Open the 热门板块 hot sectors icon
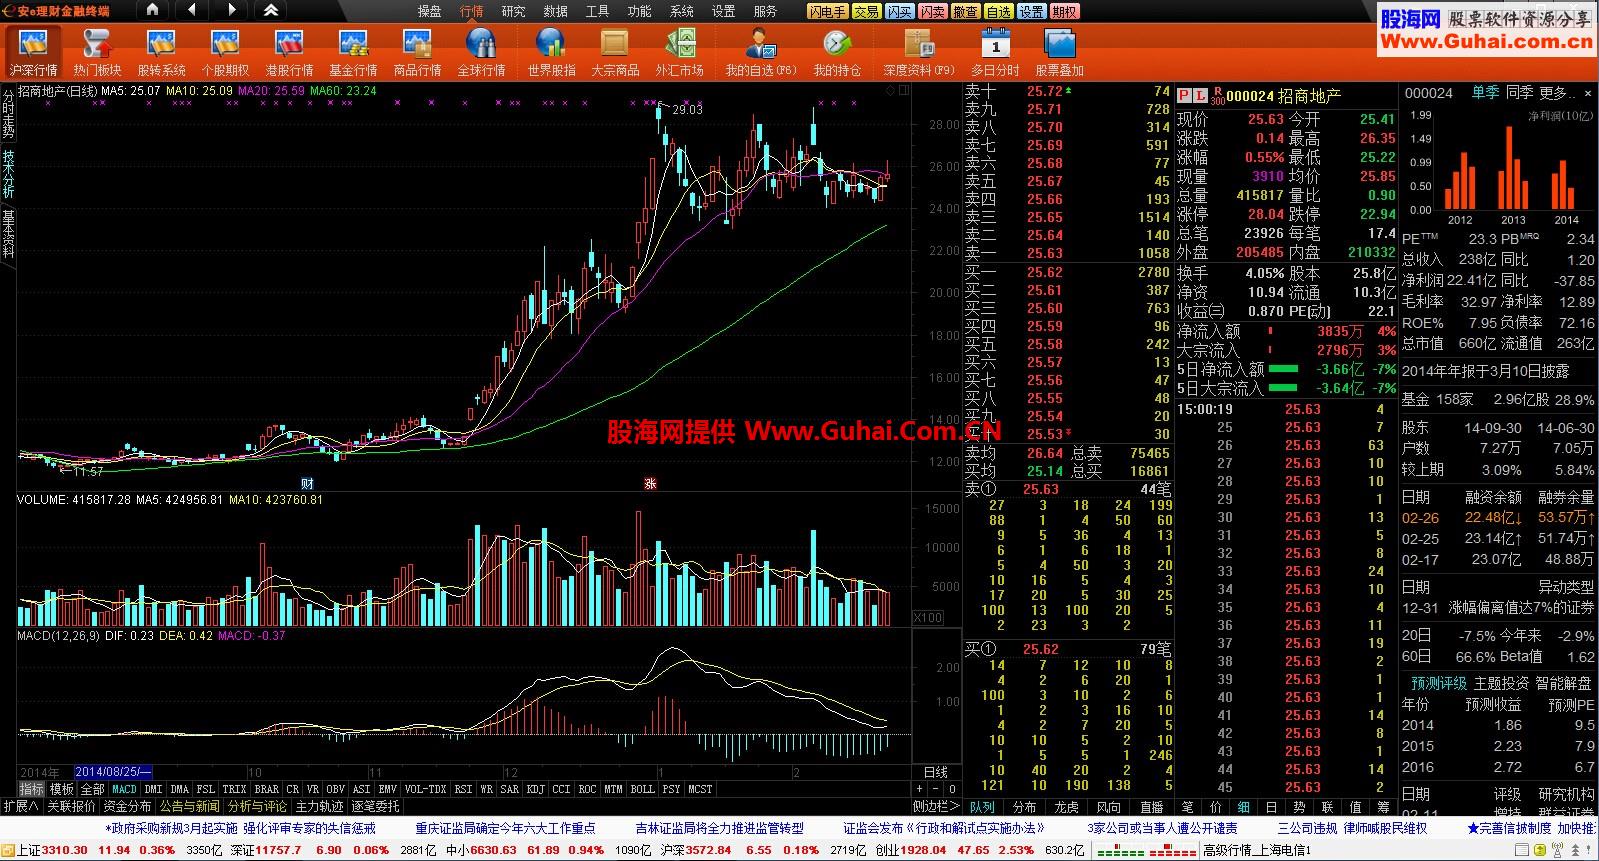Screen dimensions: 1599x861 [x=97, y=52]
